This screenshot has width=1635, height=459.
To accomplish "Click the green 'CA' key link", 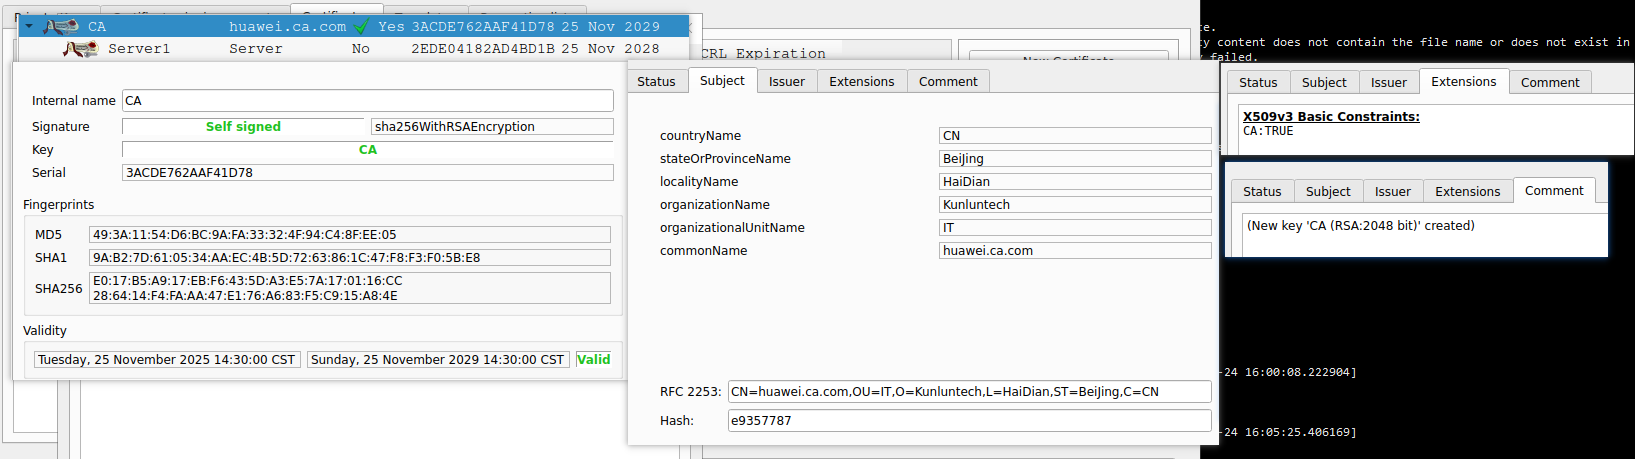I will [x=367, y=150].
